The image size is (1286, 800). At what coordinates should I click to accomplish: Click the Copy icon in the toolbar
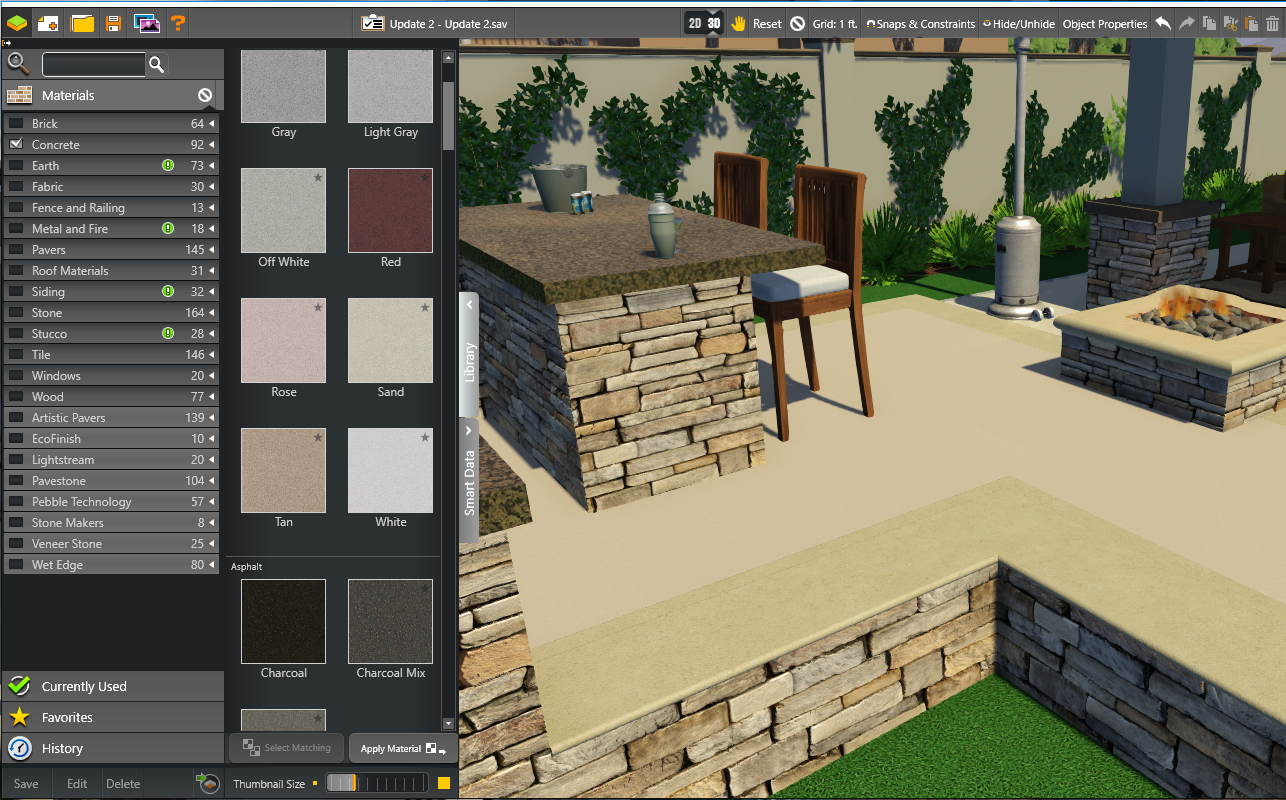pos(1209,22)
